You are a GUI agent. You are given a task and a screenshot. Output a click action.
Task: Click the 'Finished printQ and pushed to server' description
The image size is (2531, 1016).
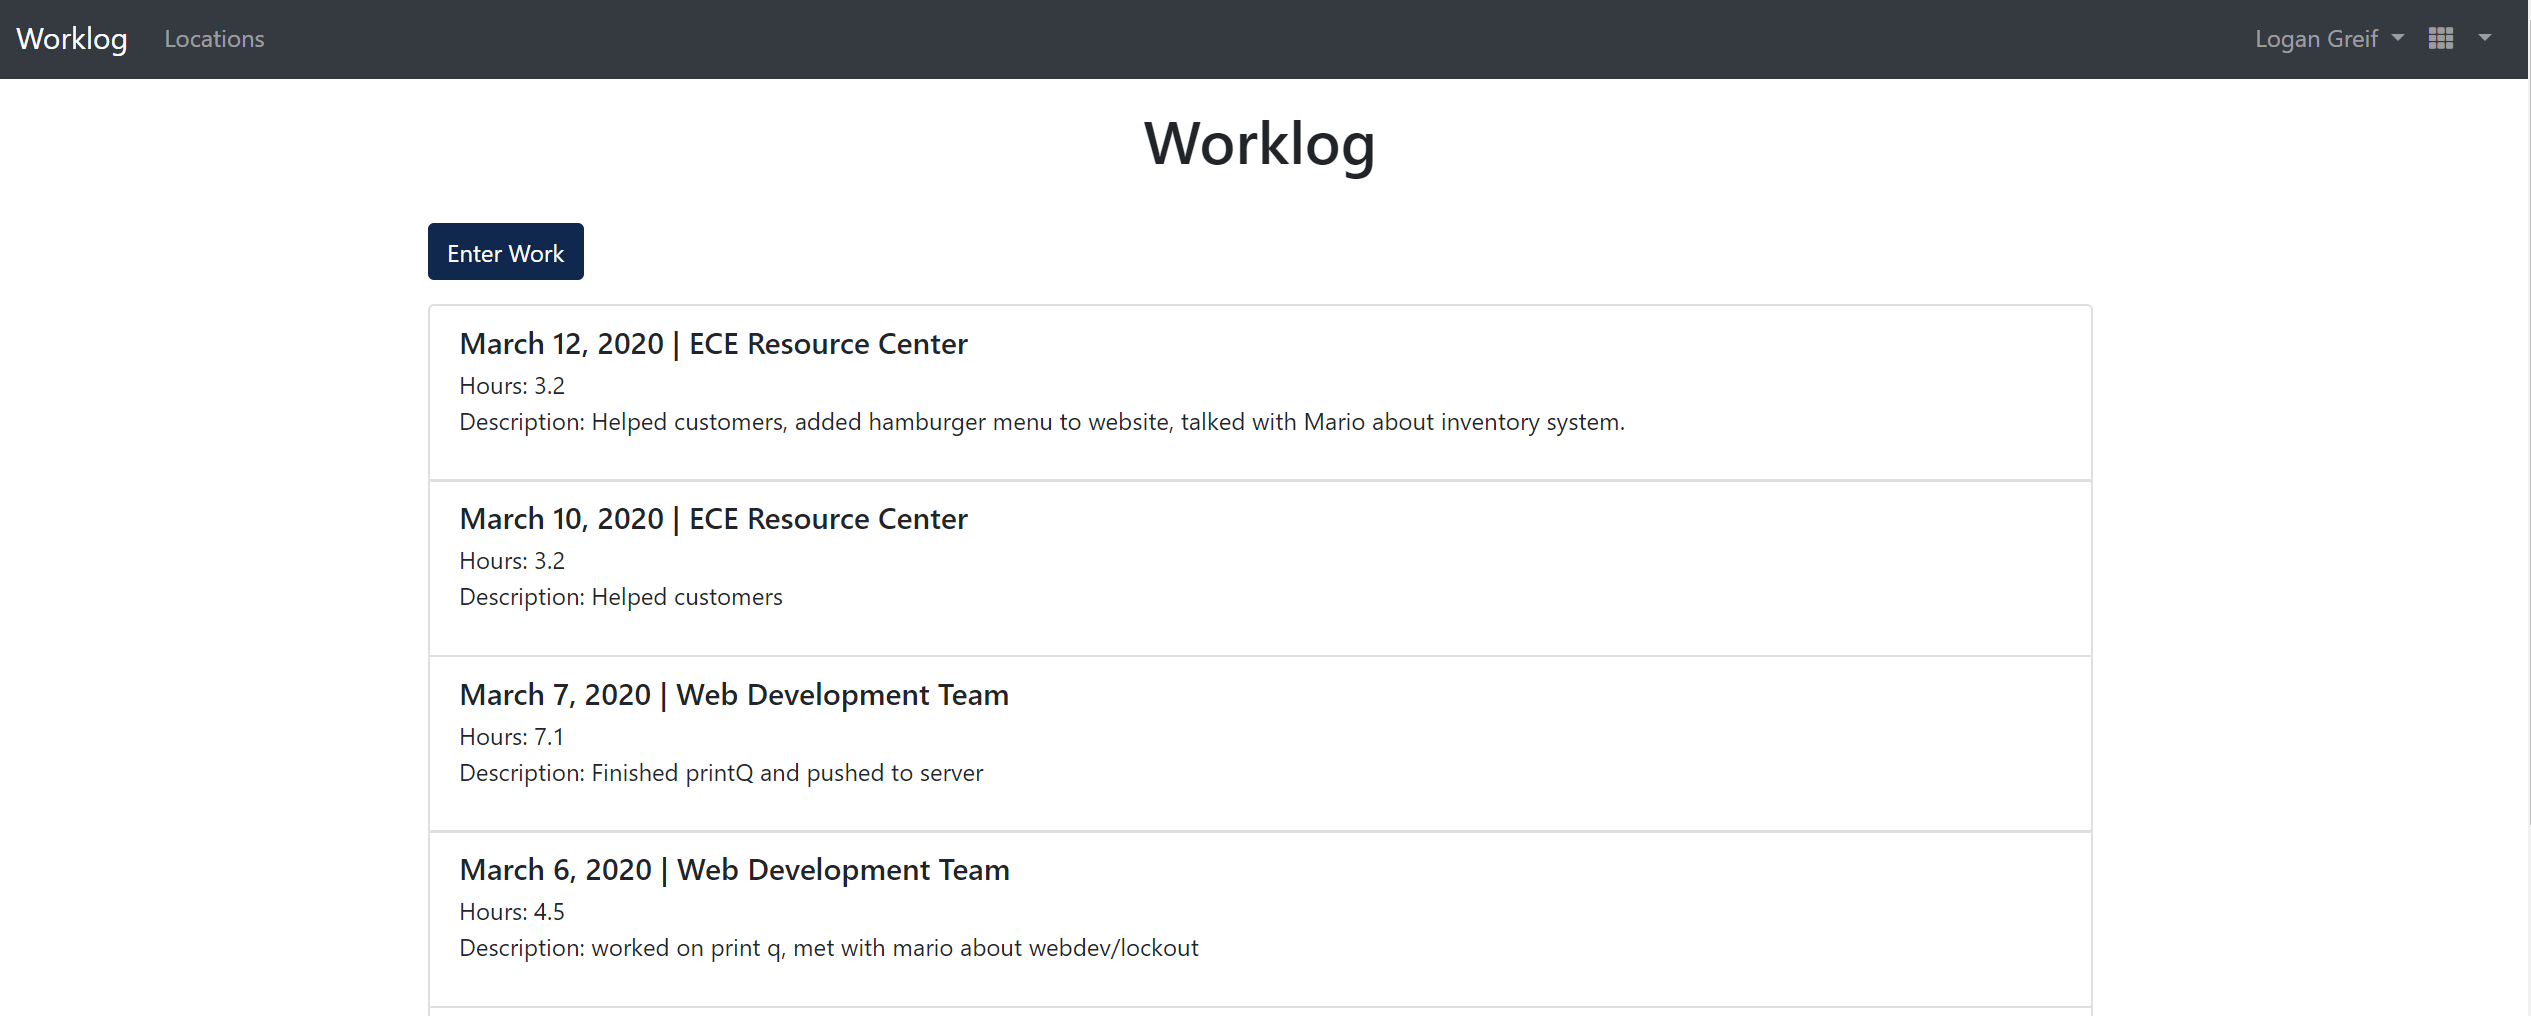(721, 773)
